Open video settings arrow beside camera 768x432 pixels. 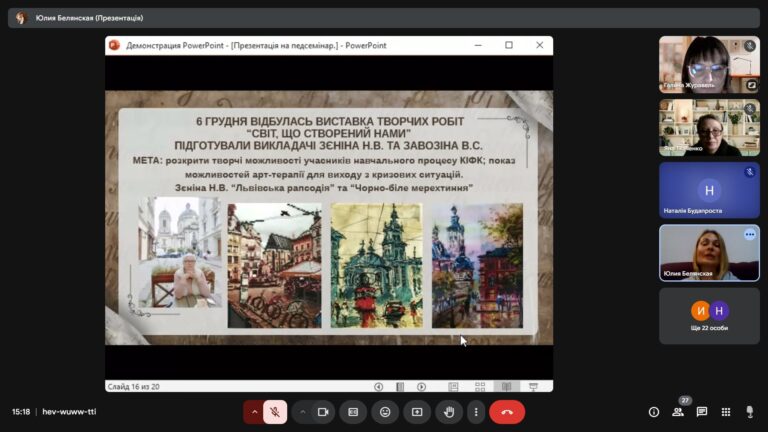pos(303,412)
